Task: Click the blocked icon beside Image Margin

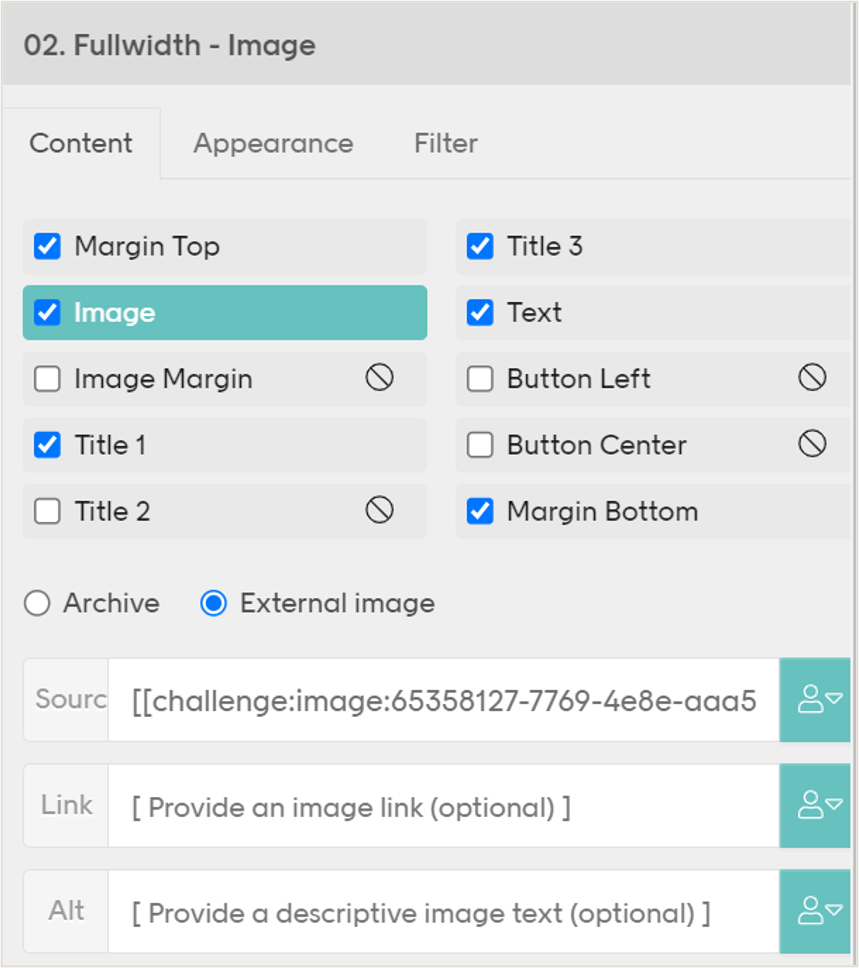Action: click(378, 378)
